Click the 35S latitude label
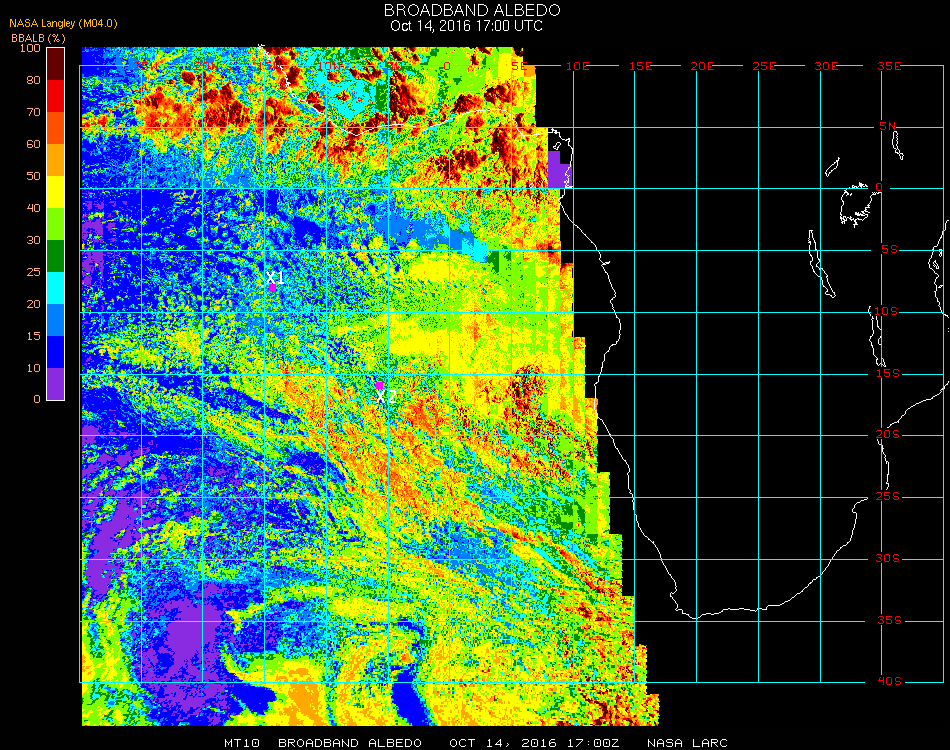This screenshot has width=950, height=750. (x=889, y=620)
